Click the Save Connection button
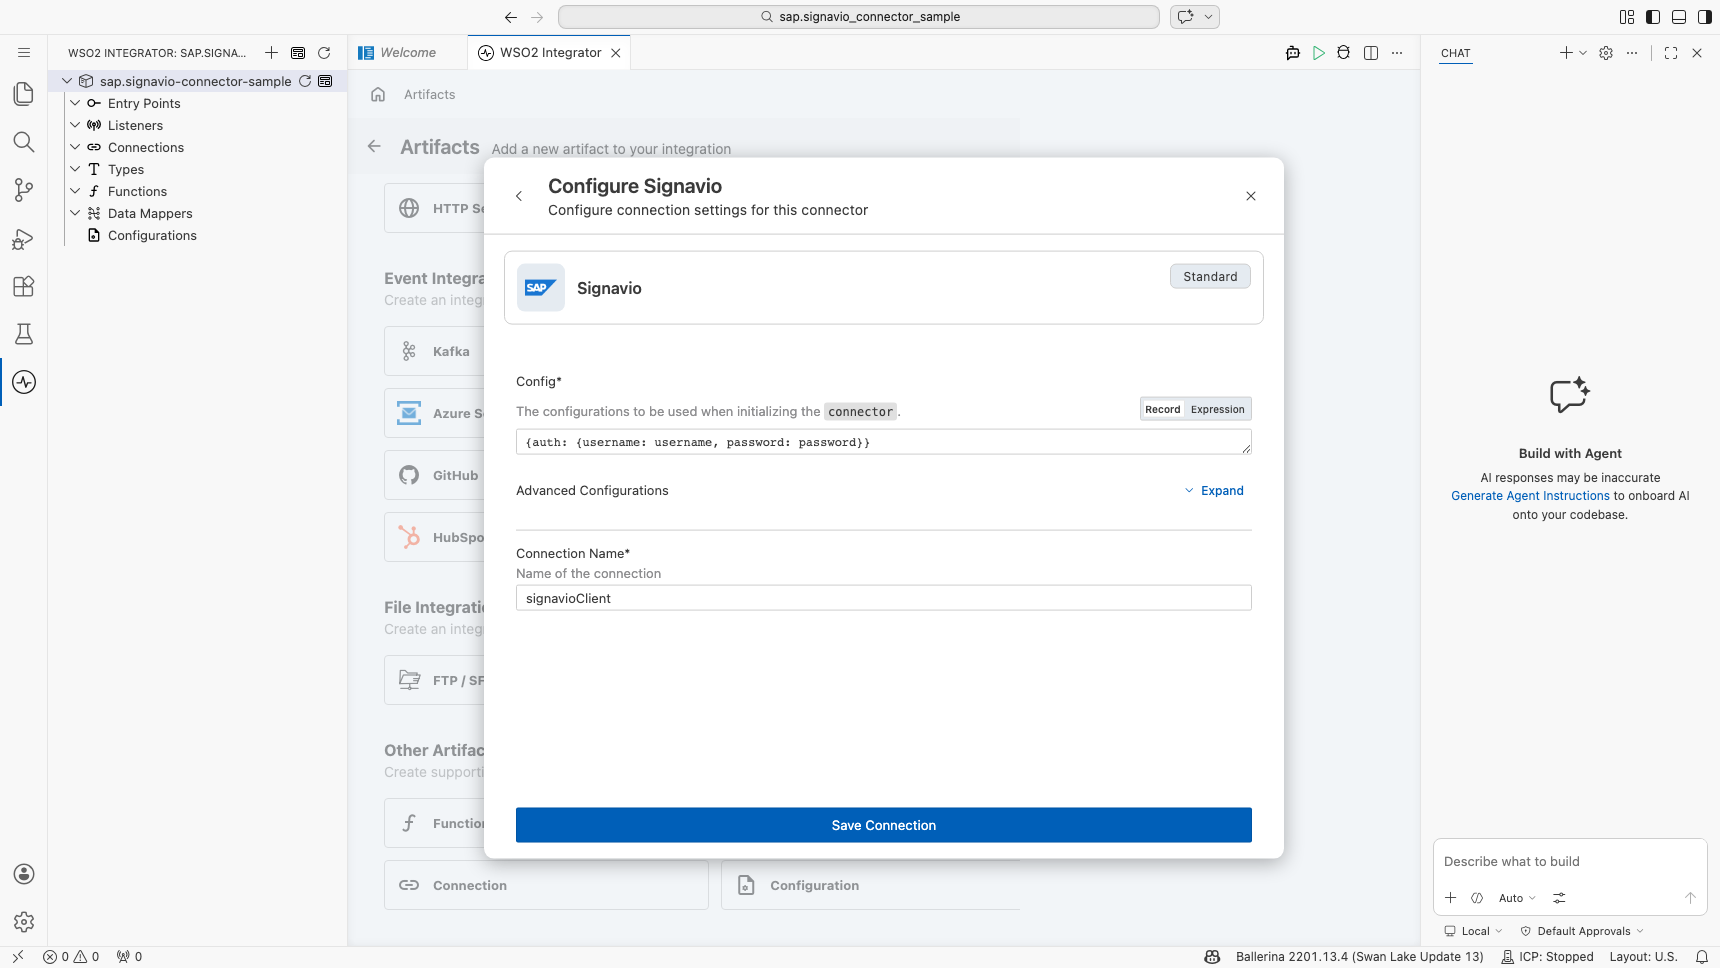1720x968 pixels. click(884, 825)
